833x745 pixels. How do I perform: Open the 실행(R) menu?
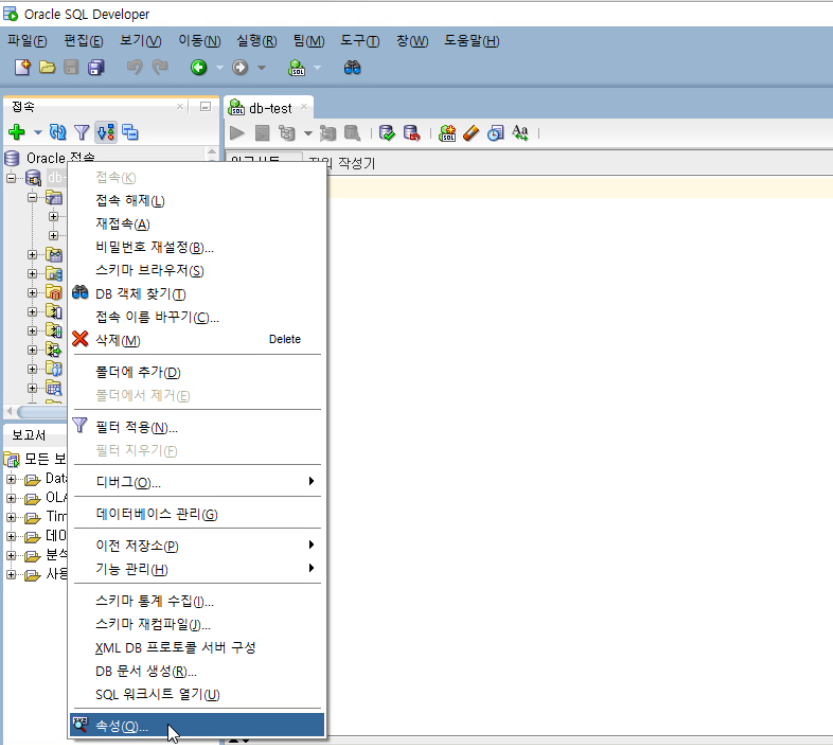click(257, 41)
